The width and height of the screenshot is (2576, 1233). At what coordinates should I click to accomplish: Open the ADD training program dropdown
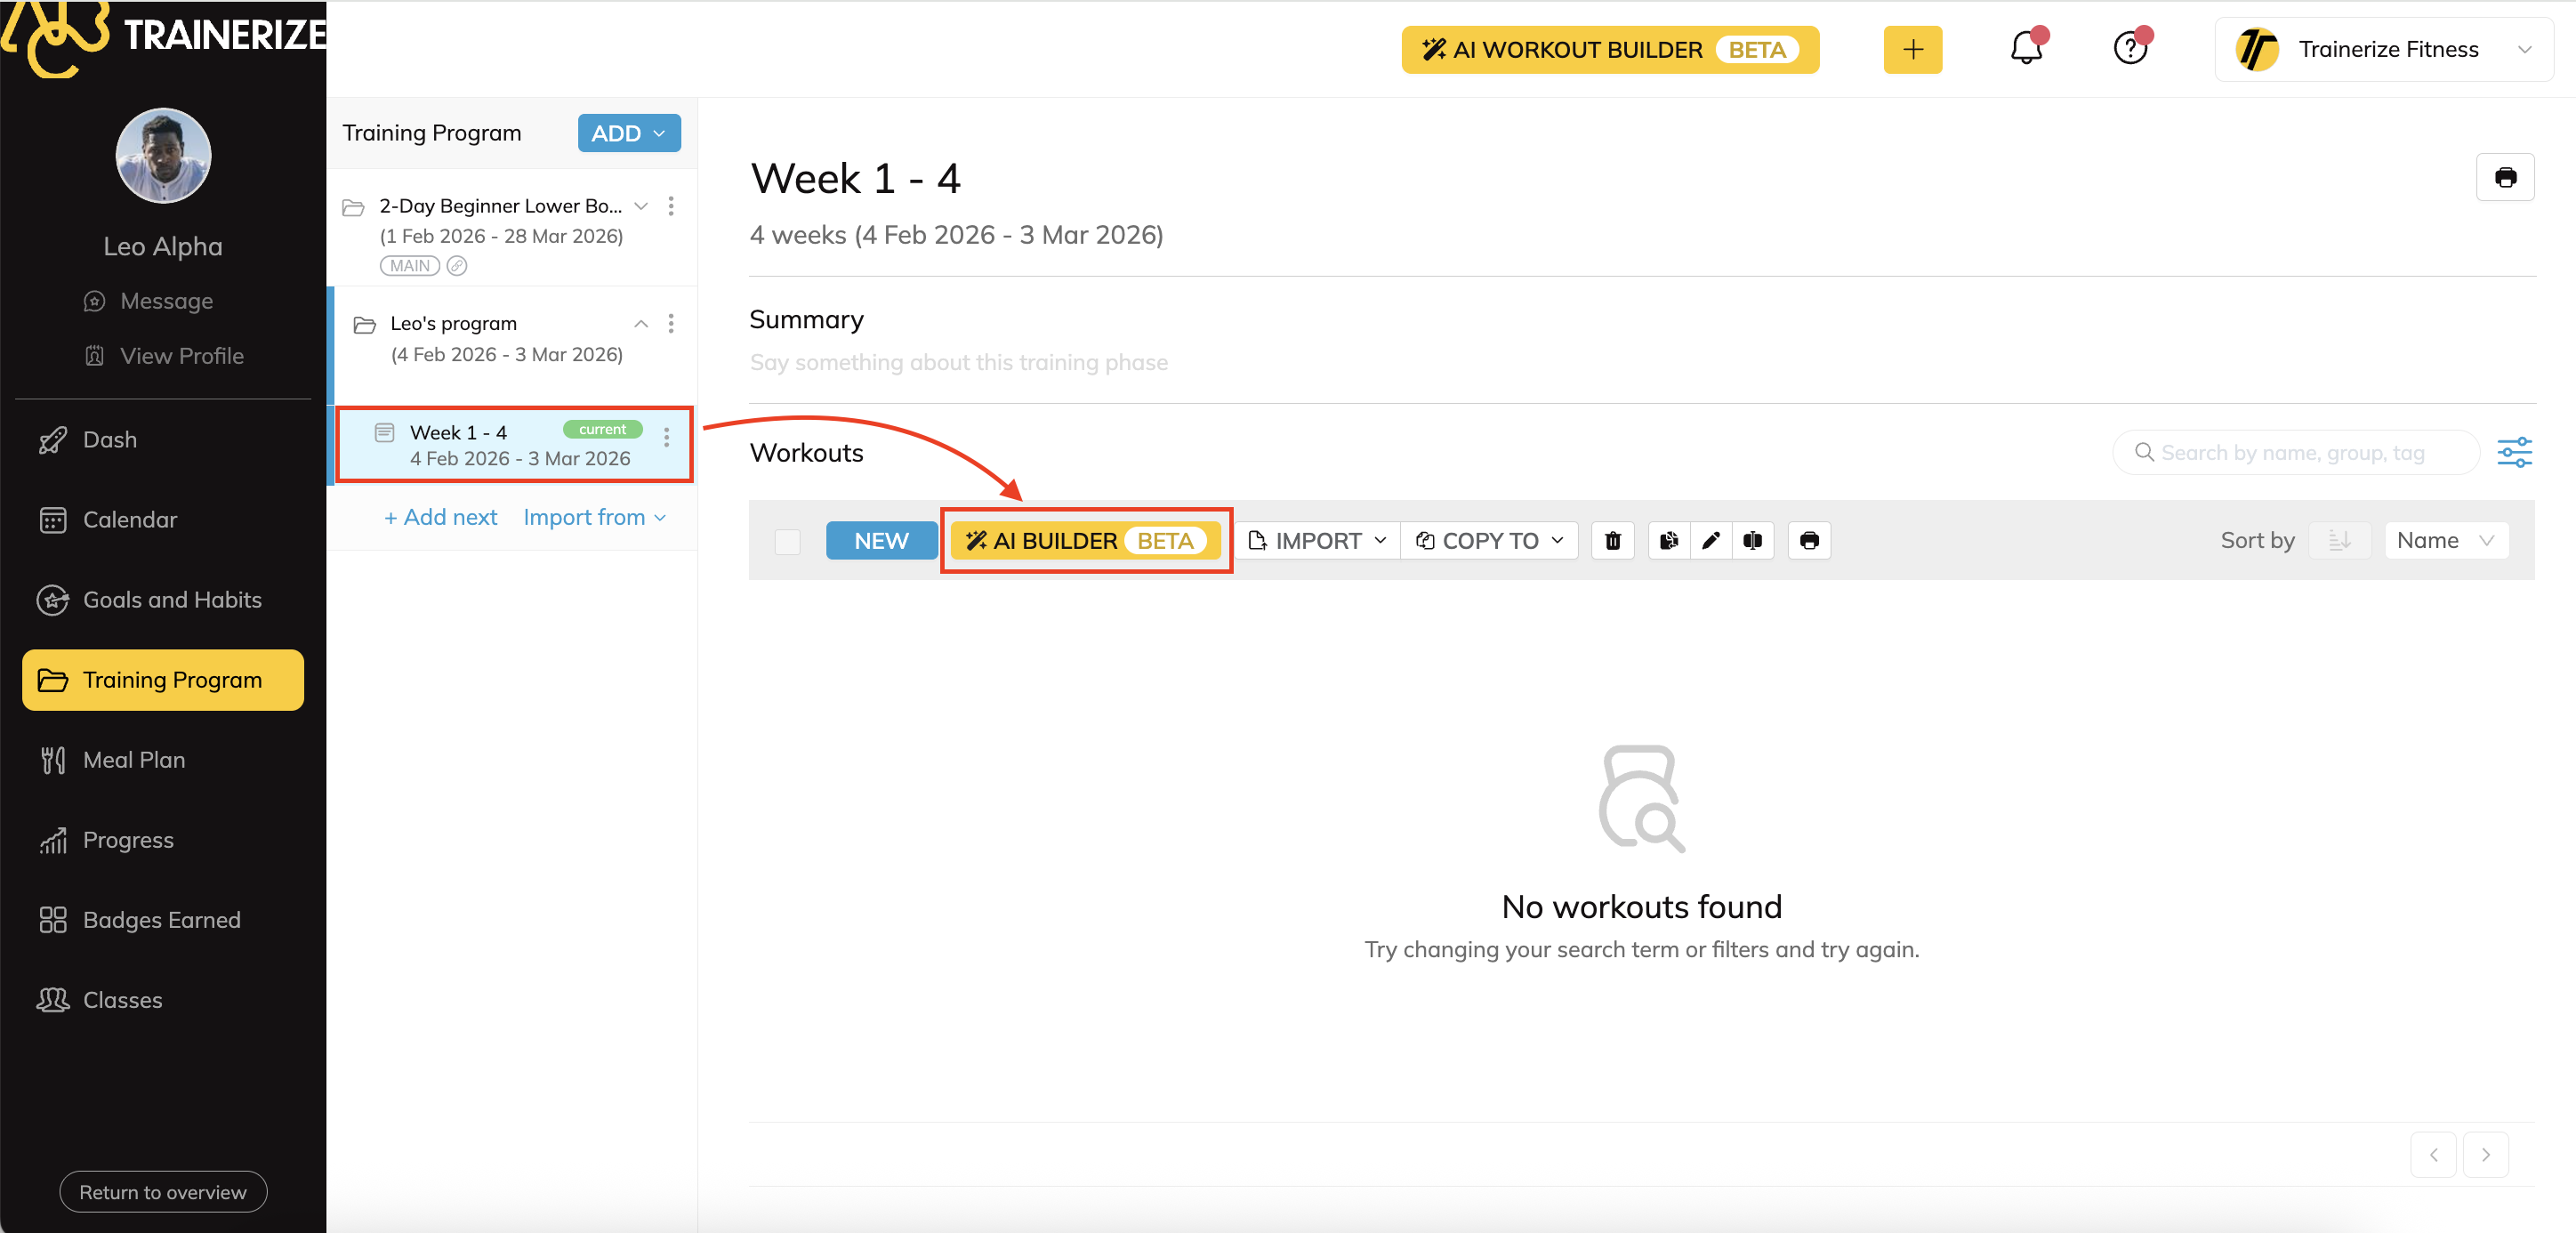pos(628,133)
